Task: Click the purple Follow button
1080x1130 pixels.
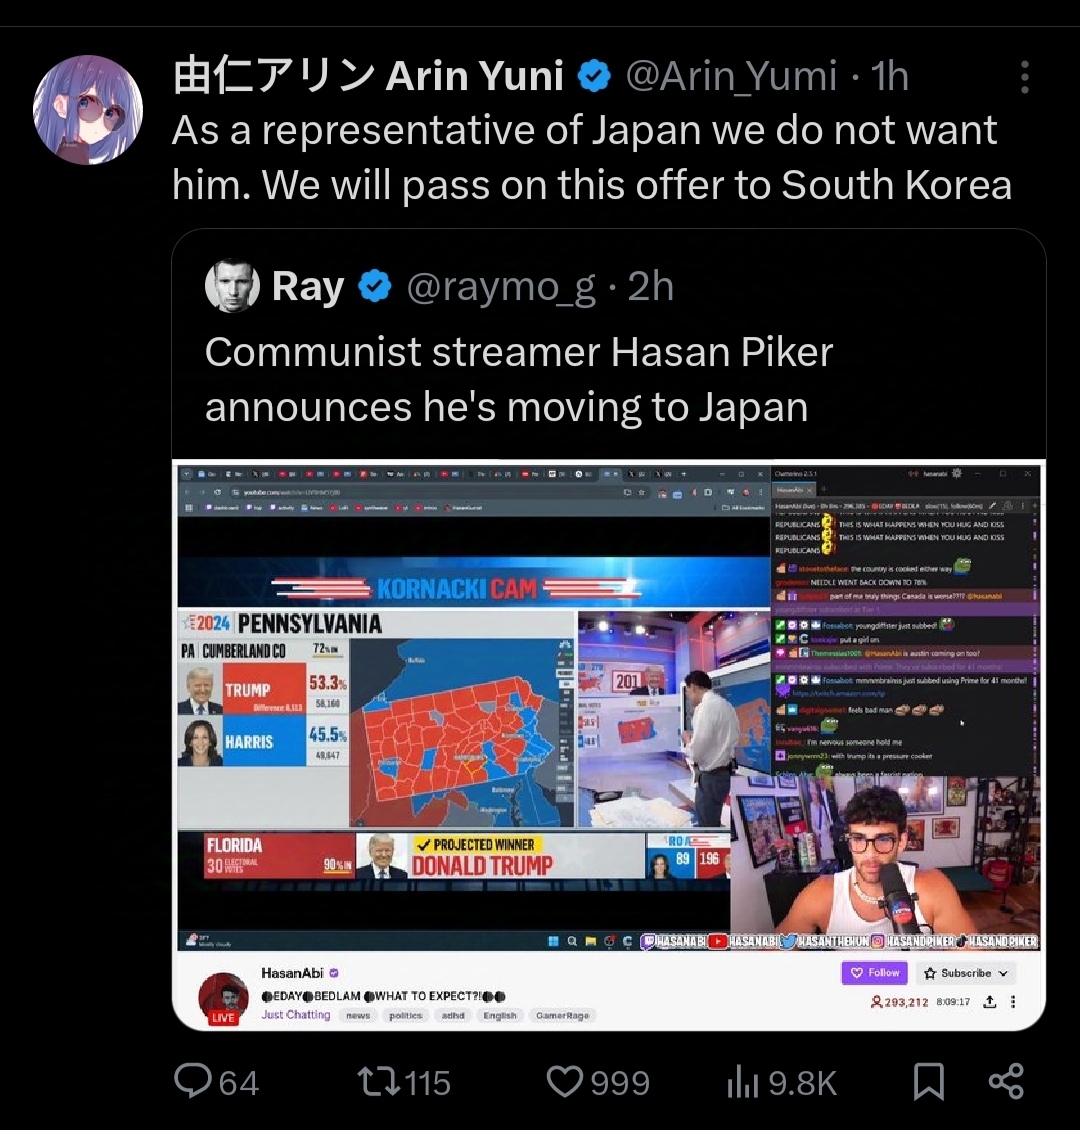Action: (875, 973)
